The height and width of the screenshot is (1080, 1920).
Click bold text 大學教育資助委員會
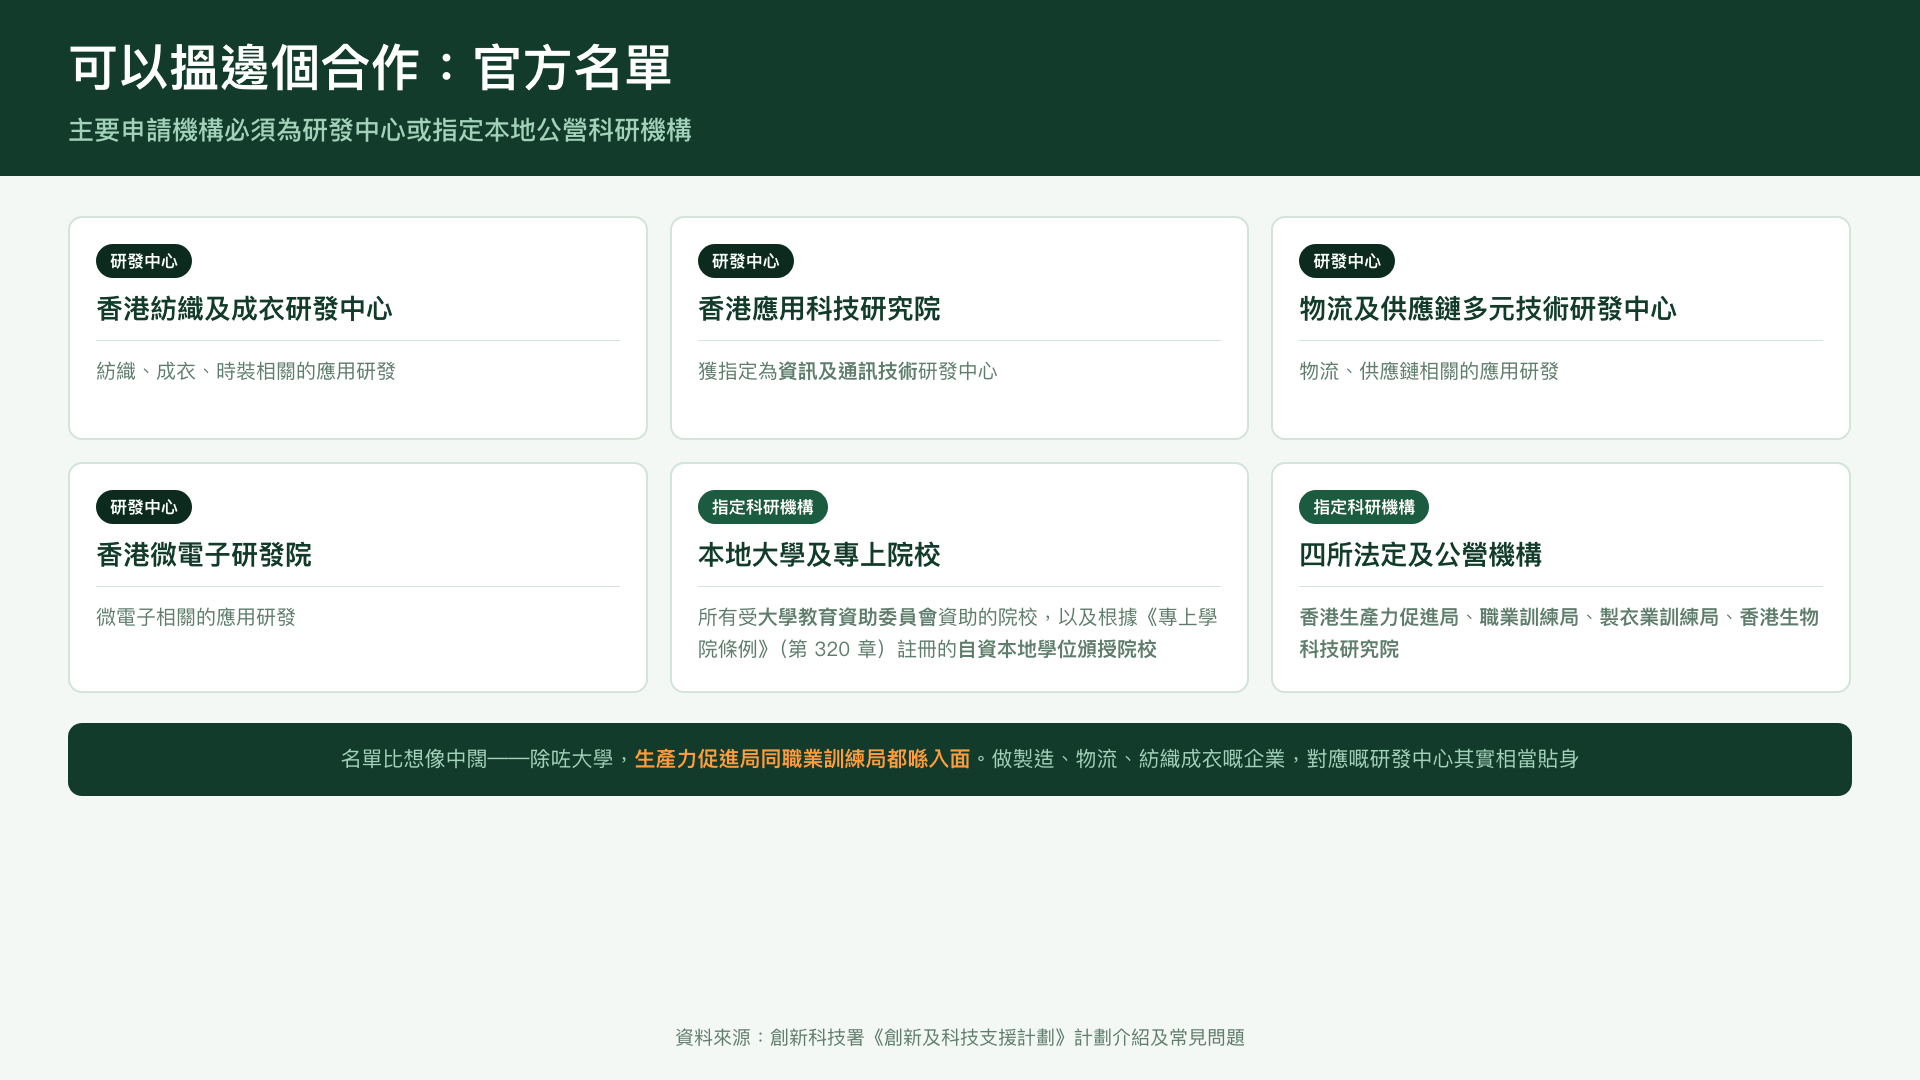pos(848,617)
